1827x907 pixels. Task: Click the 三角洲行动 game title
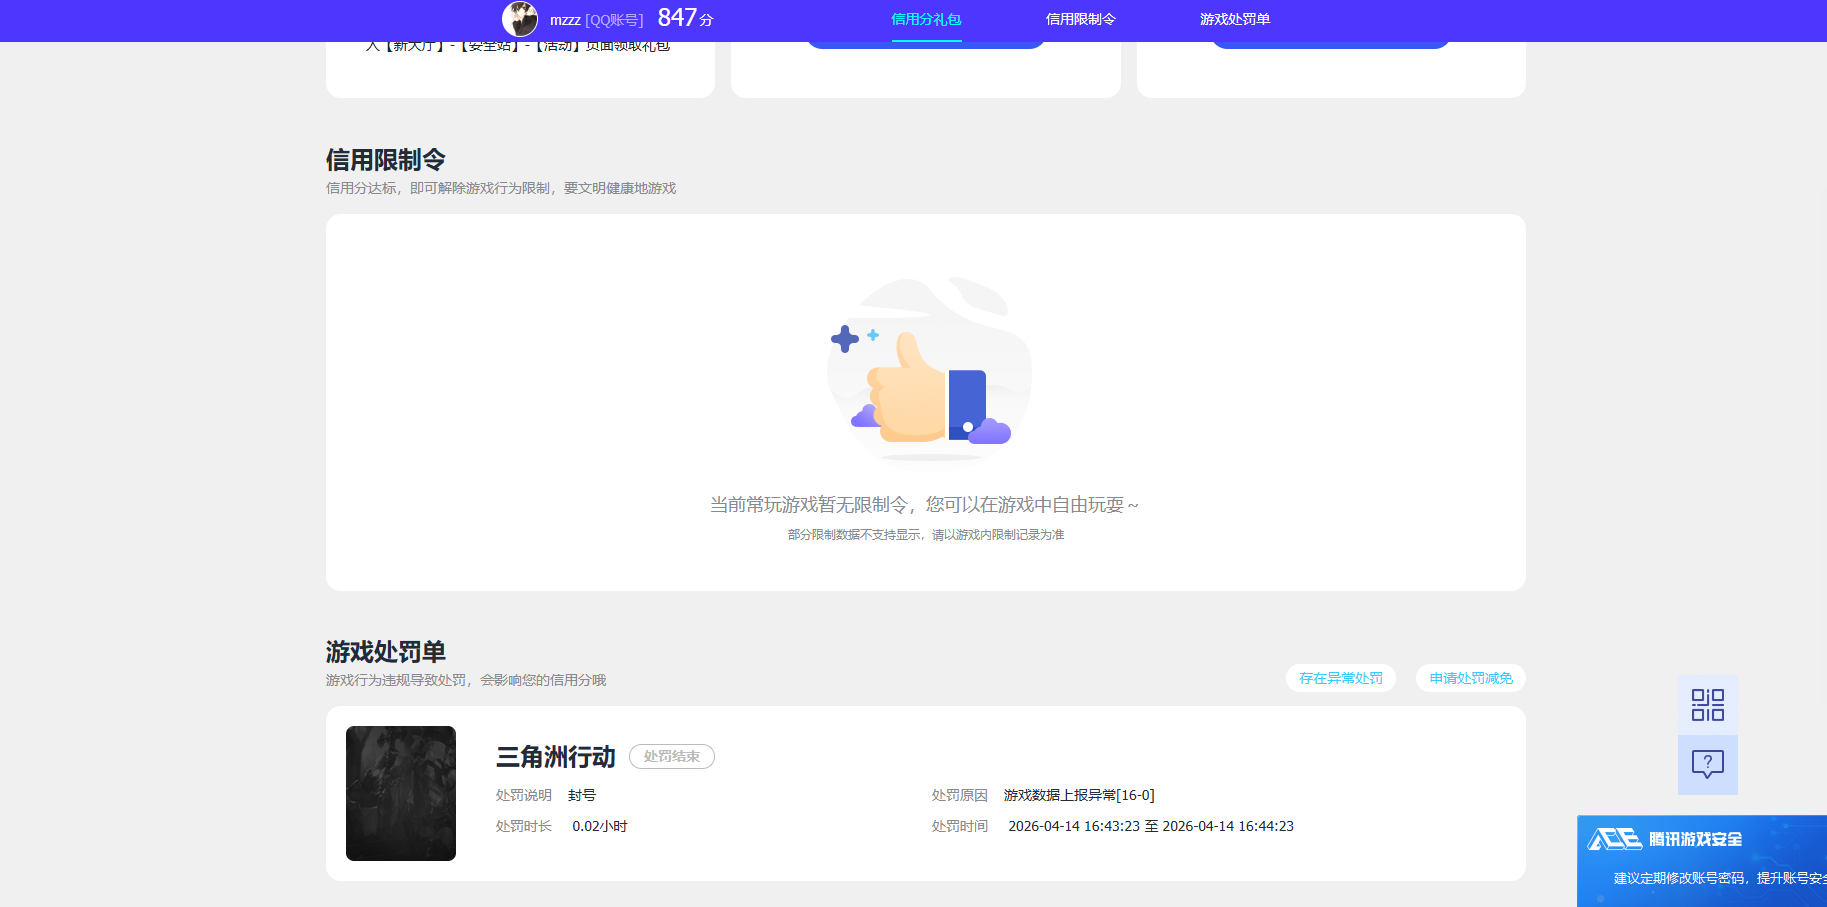tap(556, 757)
